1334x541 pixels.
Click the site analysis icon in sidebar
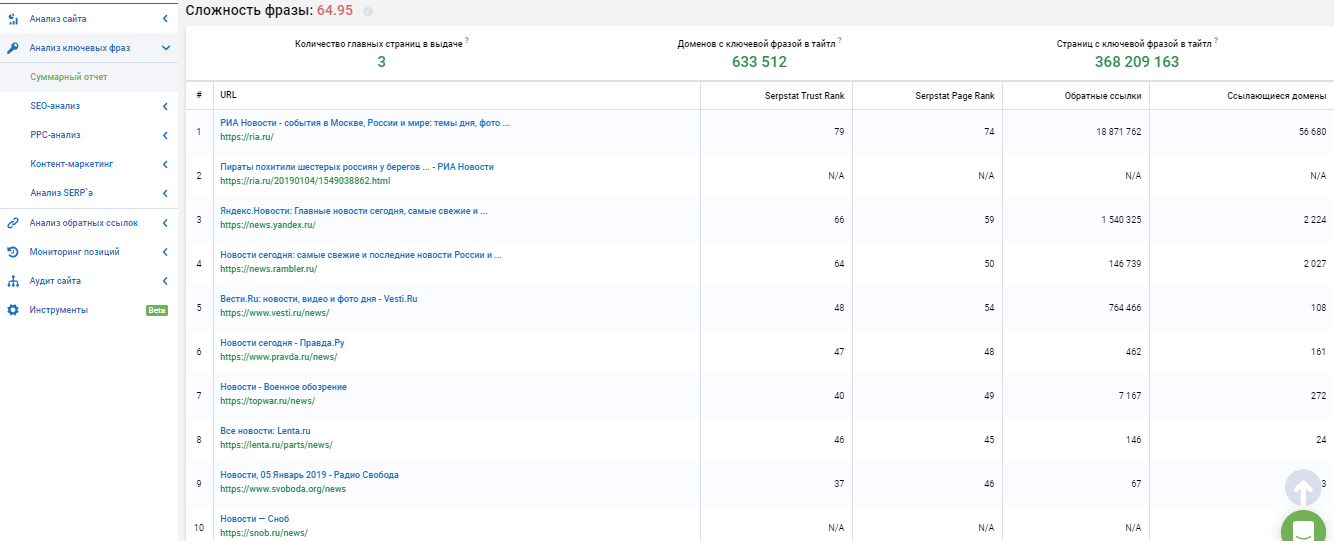click(x=13, y=19)
